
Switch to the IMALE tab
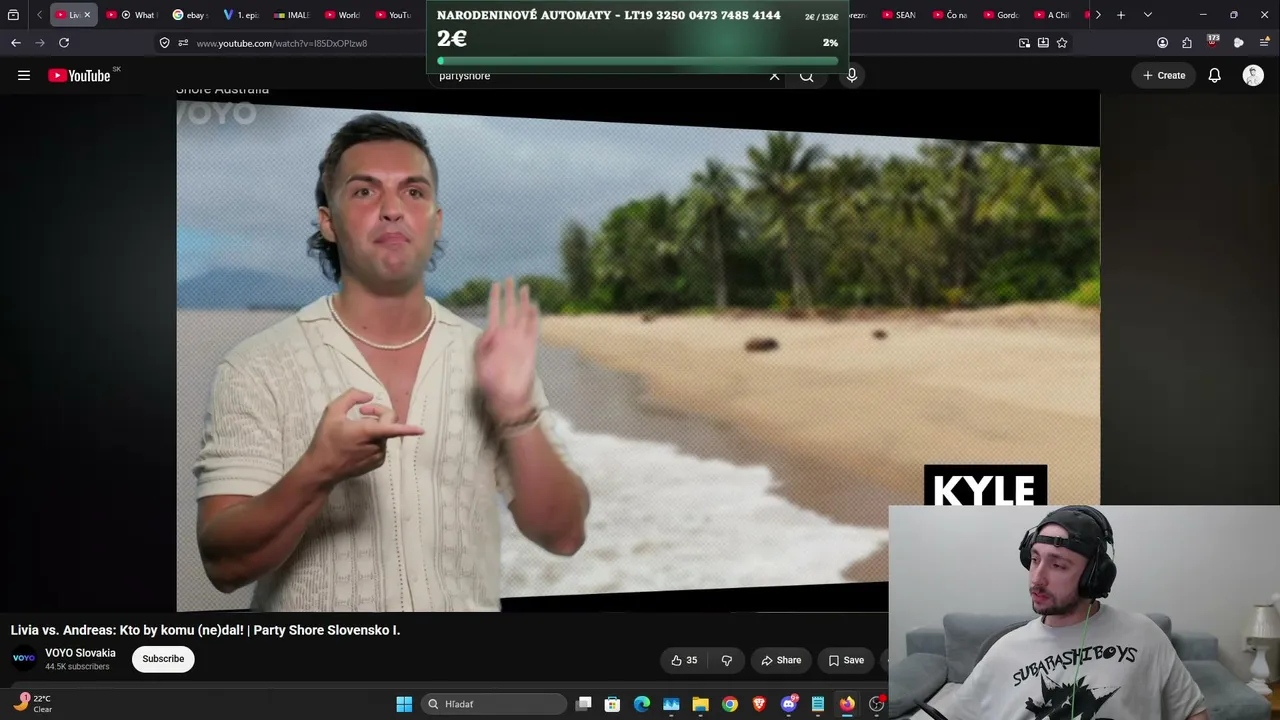[291, 15]
